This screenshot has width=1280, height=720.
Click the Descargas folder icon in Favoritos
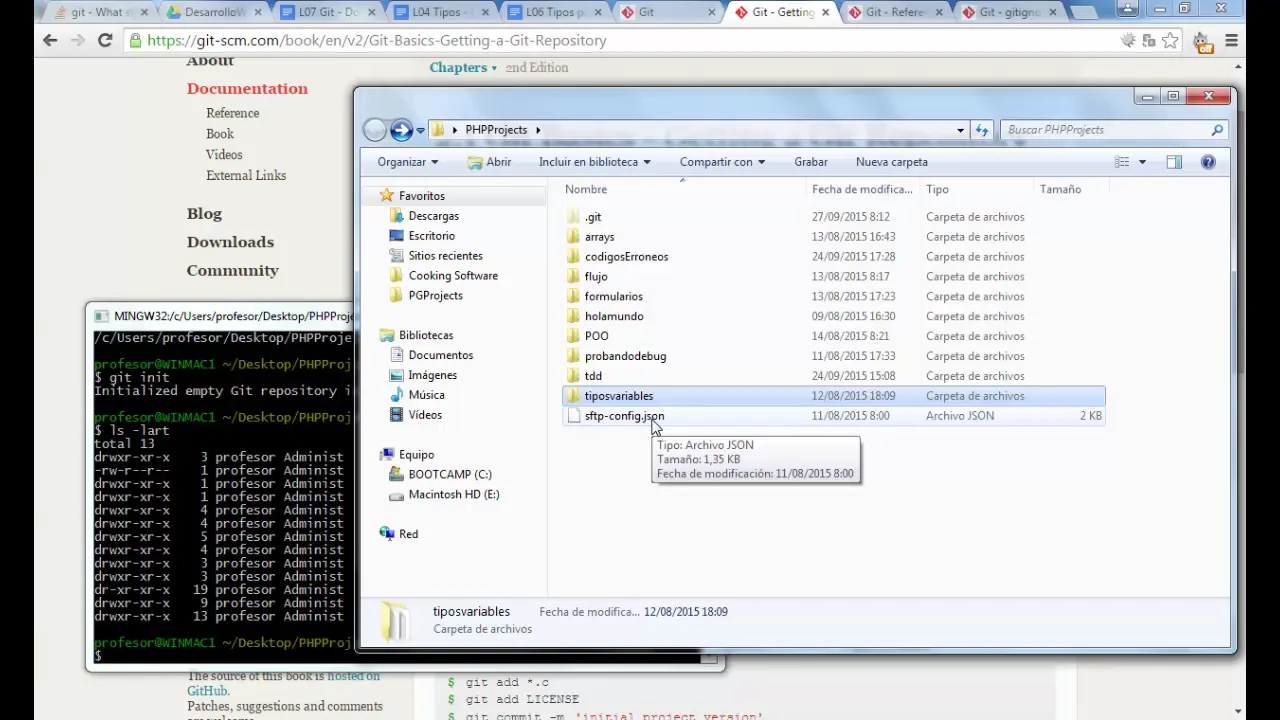396,216
